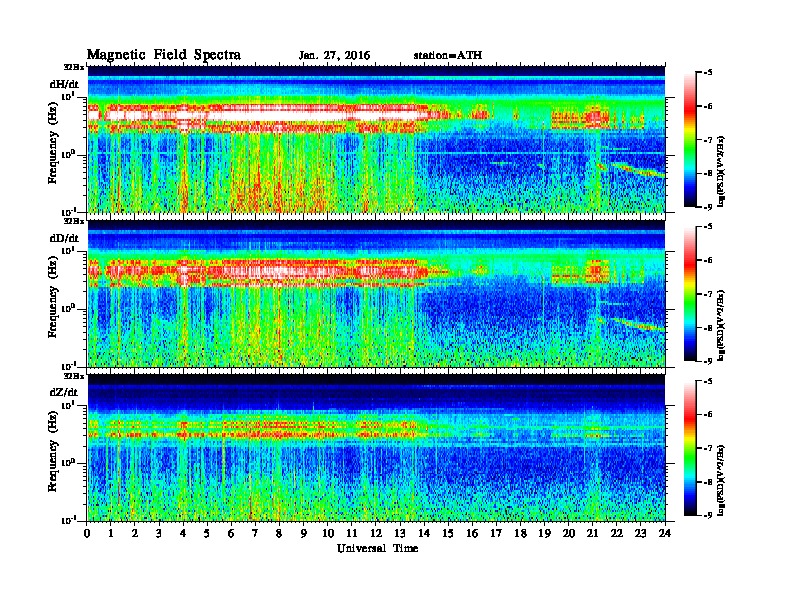This screenshot has width=792, height=612.
Task: Click the "-7" tick on dZ/dt color bar
Action: 709,448
